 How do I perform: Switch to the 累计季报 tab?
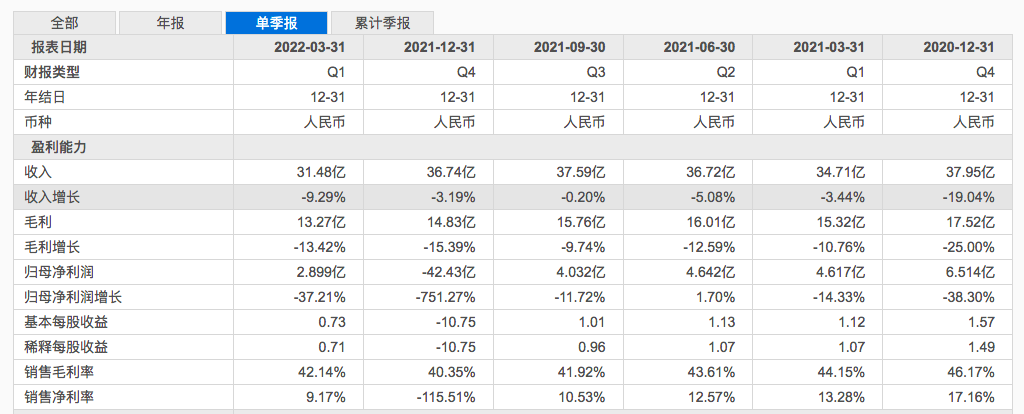point(381,22)
